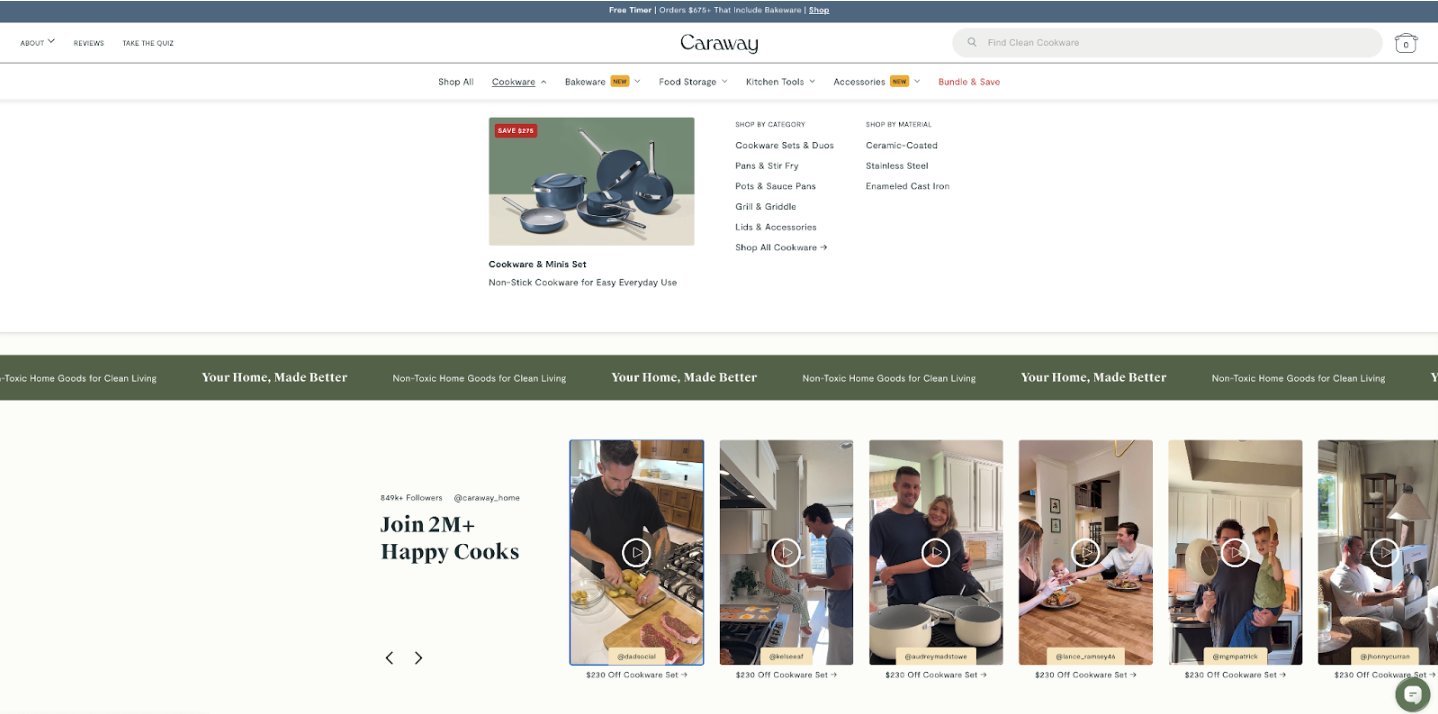
Task: Open $230 Off link under @audreymadstowe
Action: point(935,675)
